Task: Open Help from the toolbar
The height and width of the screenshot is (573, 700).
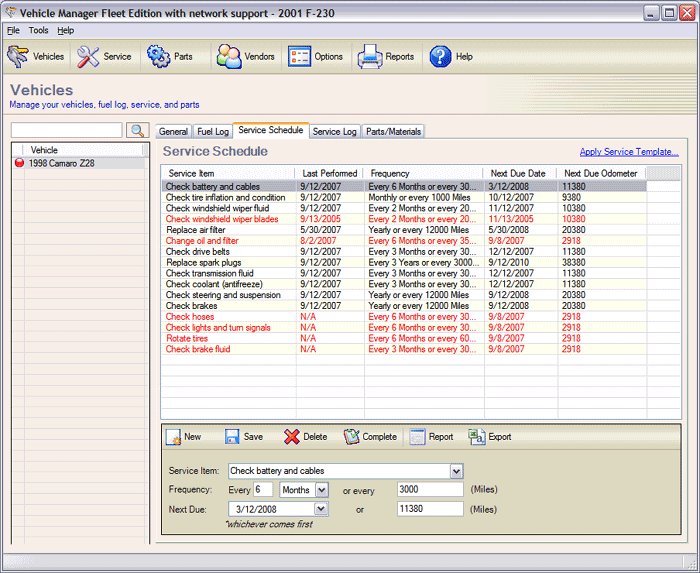Action: [451, 56]
